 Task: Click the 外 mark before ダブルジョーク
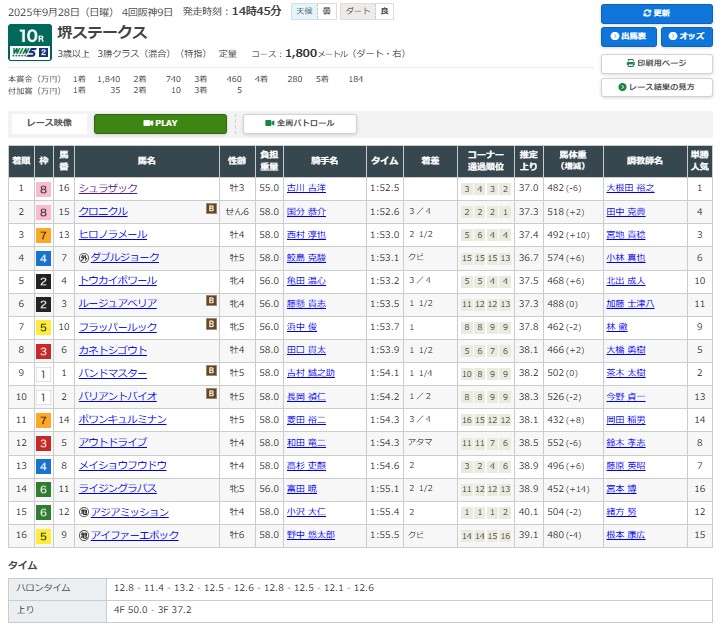coord(83,258)
